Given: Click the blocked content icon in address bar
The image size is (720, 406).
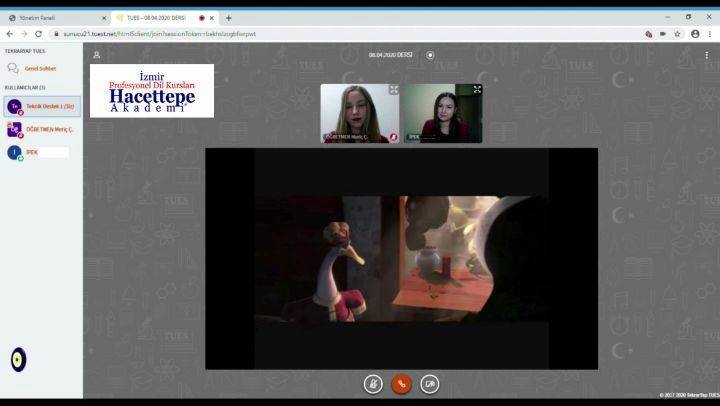Looking at the screenshot, I should (x=648, y=34).
